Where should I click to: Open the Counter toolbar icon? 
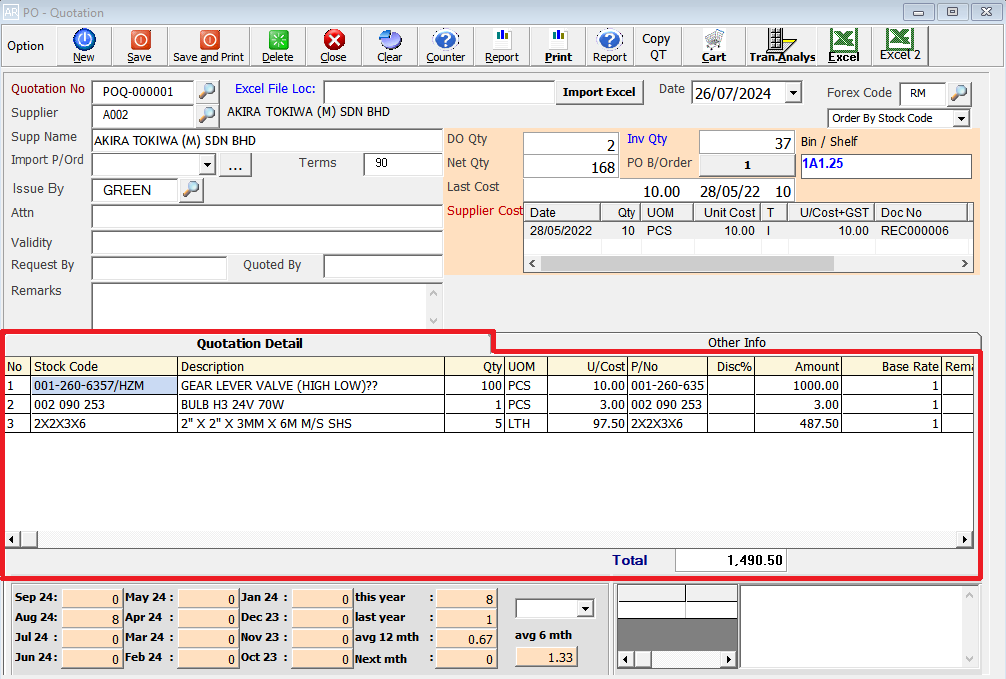(x=445, y=46)
